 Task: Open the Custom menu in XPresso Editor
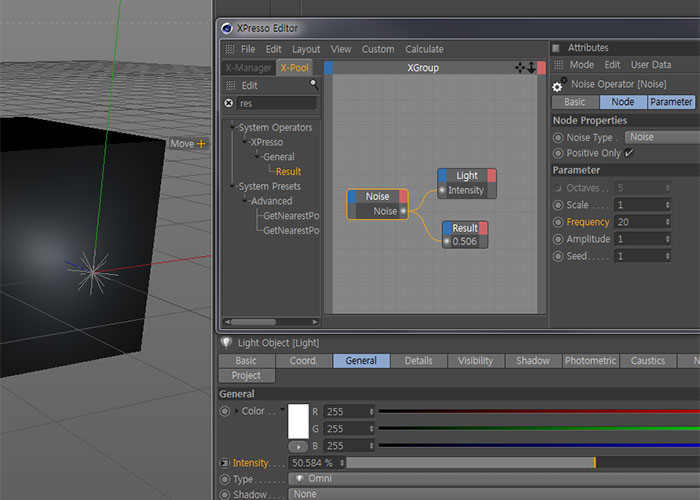coord(378,49)
